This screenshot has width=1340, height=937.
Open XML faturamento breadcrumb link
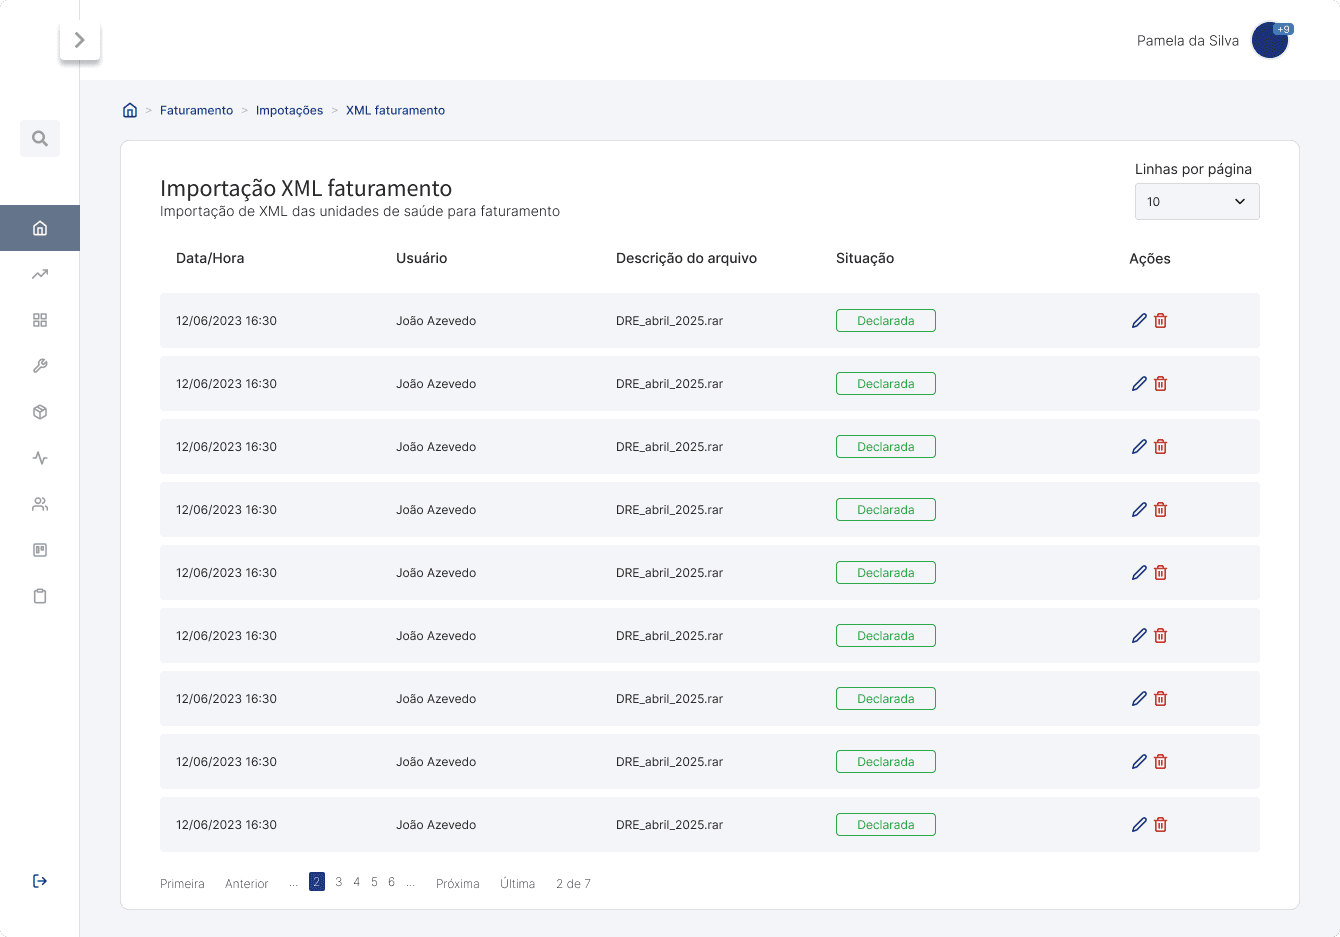pos(395,110)
